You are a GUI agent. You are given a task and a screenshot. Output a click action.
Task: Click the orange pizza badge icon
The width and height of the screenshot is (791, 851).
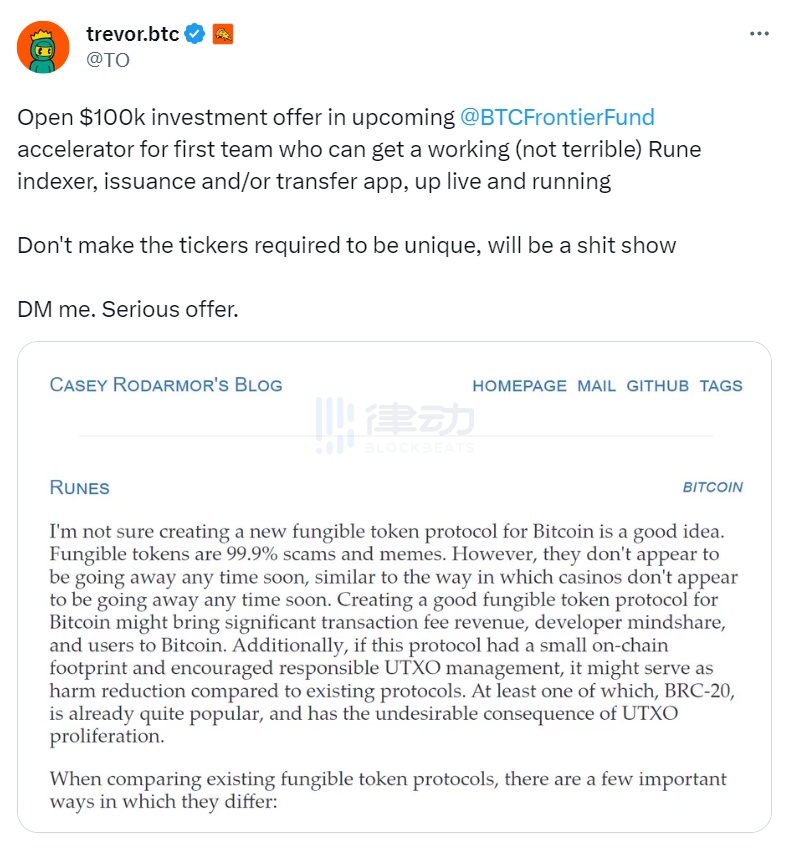[x=222, y=34]
